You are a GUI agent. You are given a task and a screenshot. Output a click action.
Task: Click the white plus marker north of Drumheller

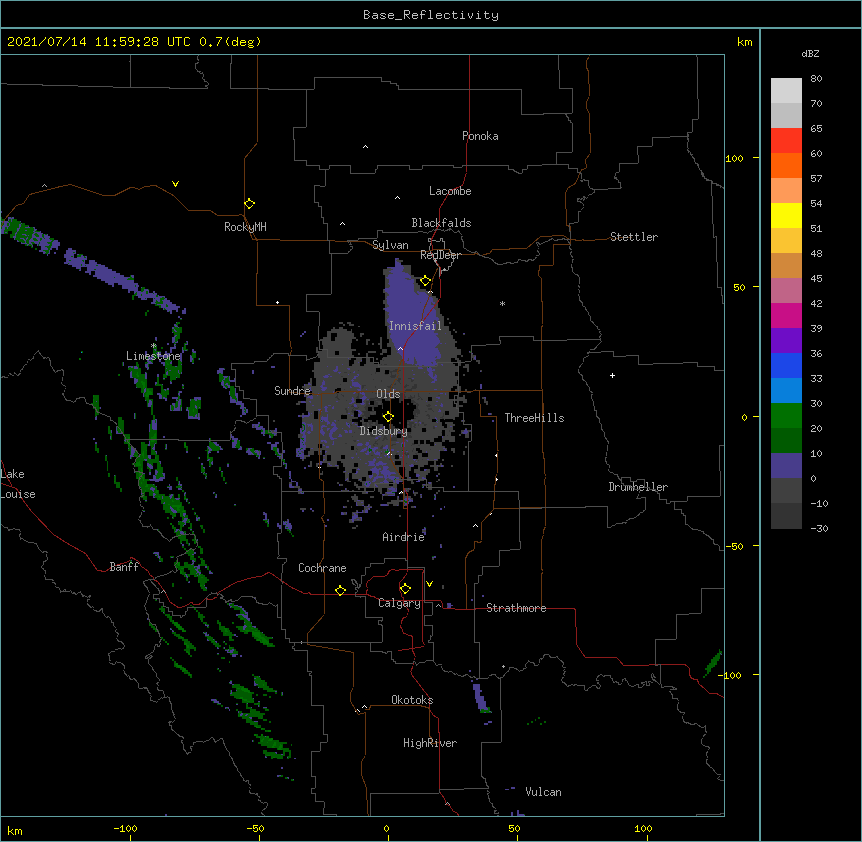pos(612,375)
